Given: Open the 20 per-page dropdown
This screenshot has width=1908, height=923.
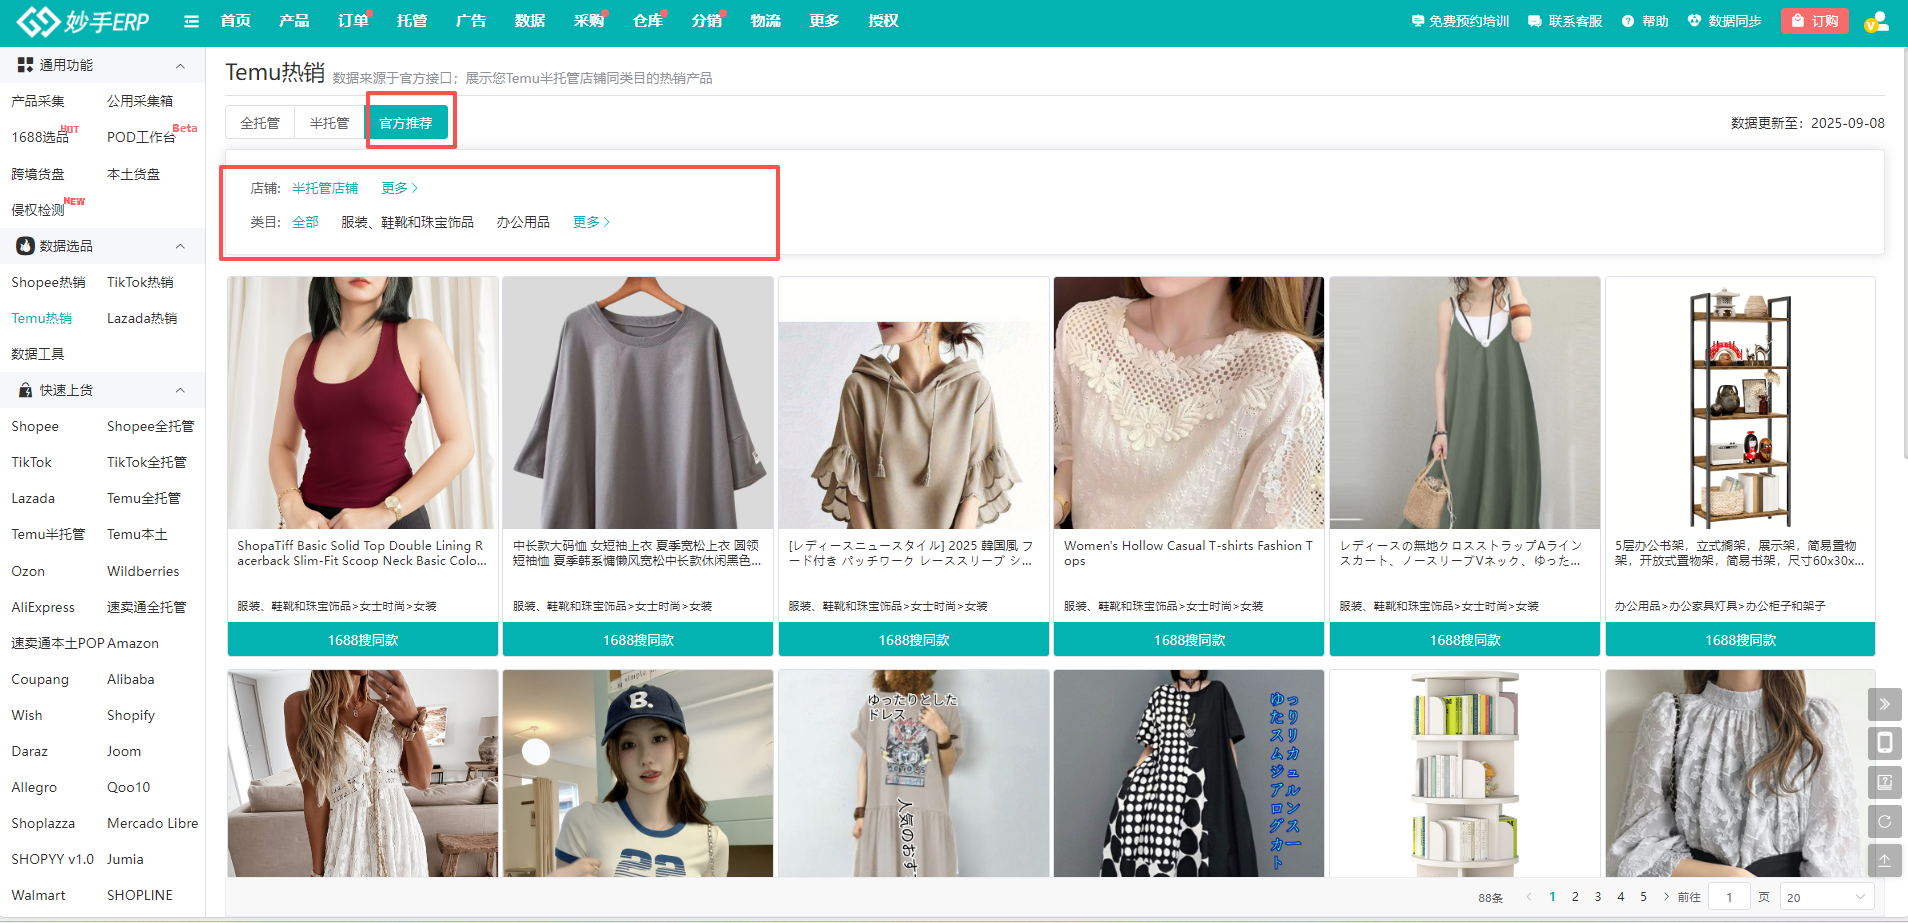Looking at the screenshot, I should click(x=1827, y=897).
